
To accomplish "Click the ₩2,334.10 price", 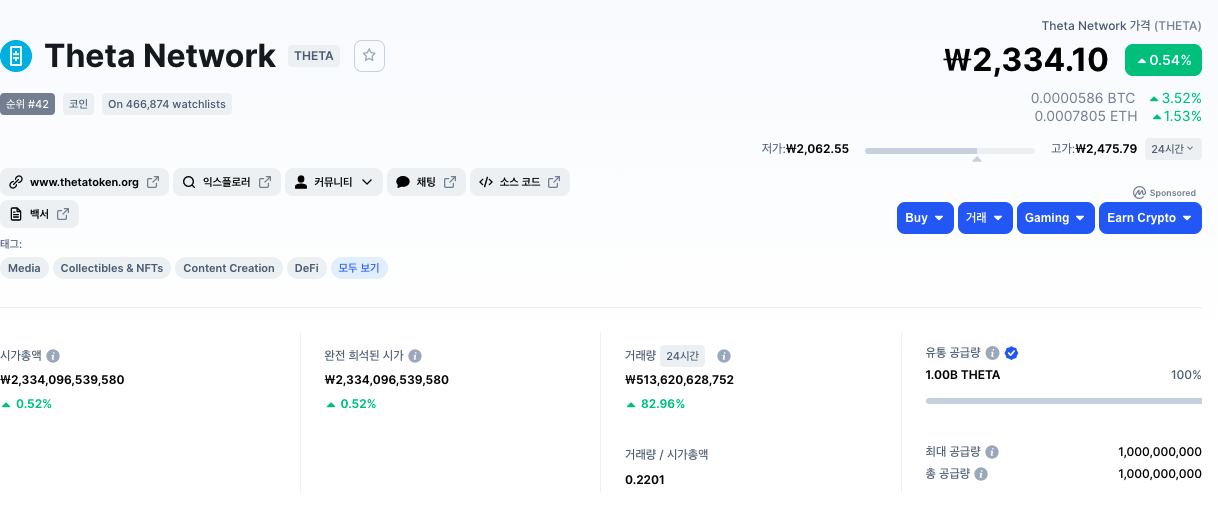I will (x=1027, y=60).
